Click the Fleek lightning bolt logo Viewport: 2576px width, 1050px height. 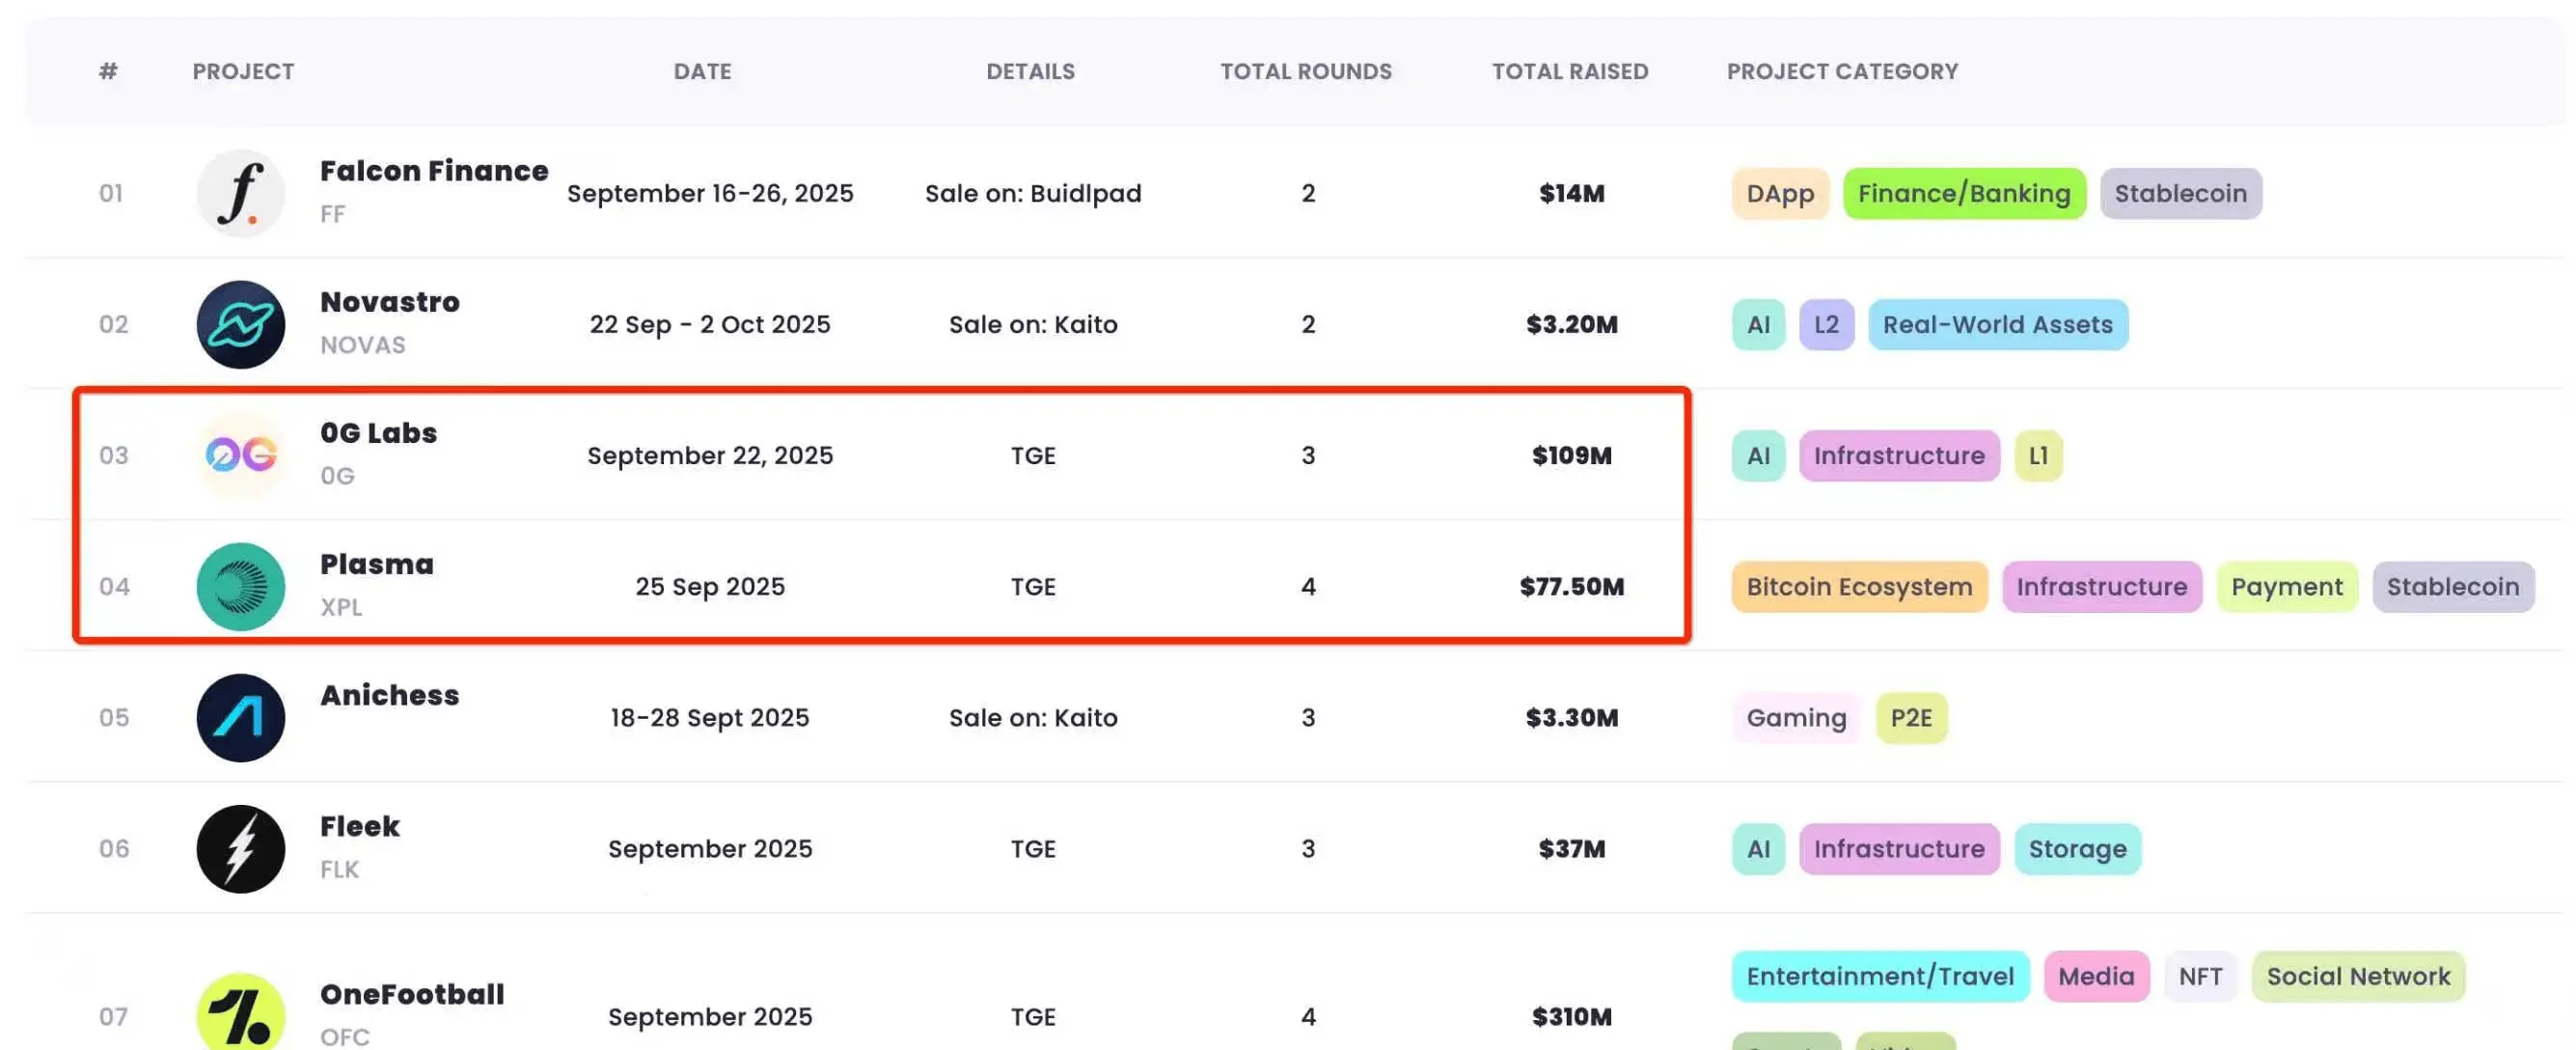pyautogui.click(x=241, y=848)
